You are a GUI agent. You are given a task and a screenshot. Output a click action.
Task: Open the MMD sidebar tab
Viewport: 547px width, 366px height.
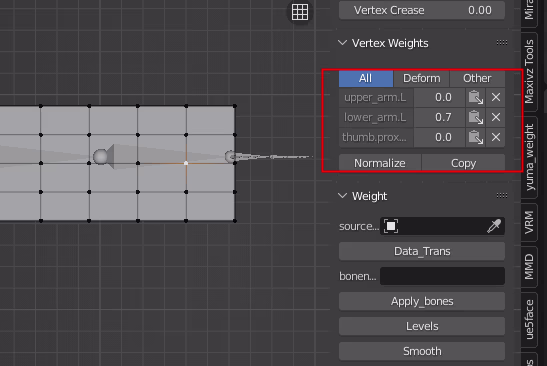[x=529, y=267]
